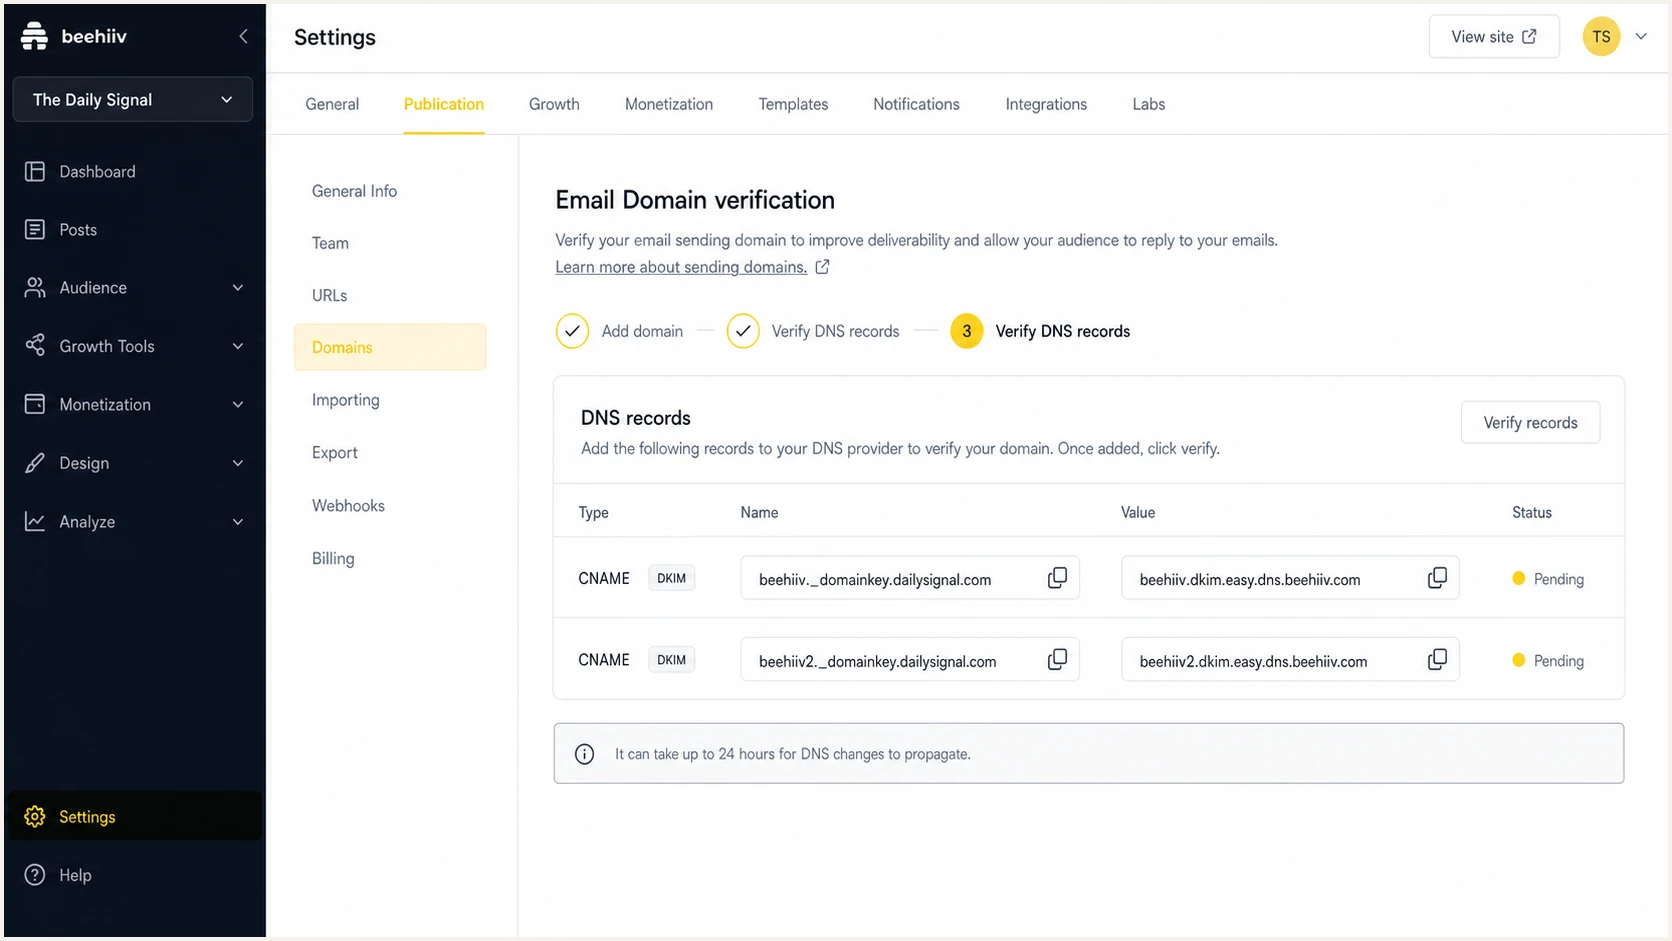Expand the Growth Tools submenu chevron
1672x941 pixels.
238,346
